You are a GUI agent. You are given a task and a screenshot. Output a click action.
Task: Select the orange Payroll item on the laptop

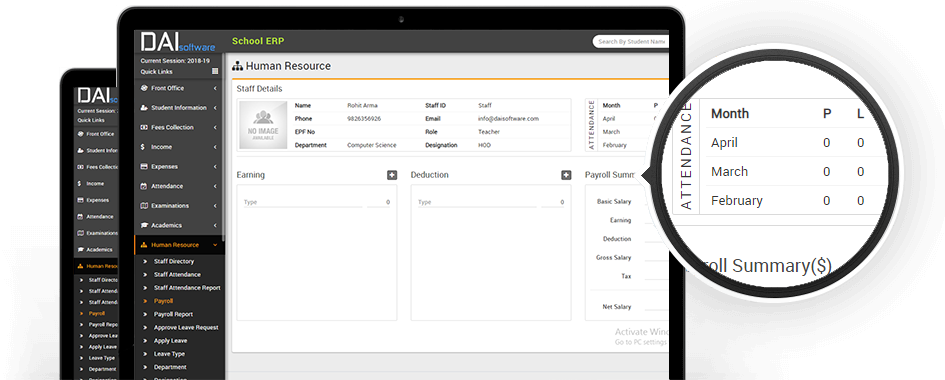(x=163, y=301)
